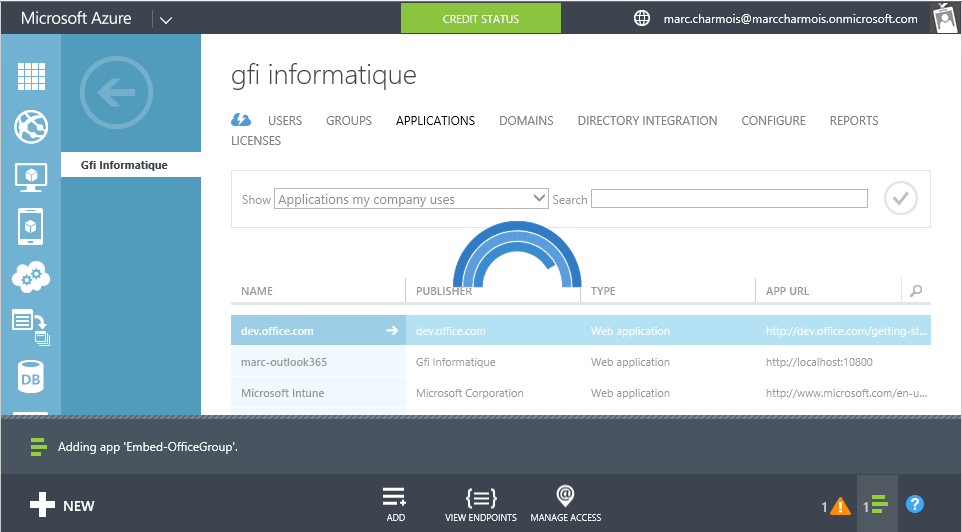
Task: Click 'Web application' type of marc-outlook365
Action: tap(630, 362)
